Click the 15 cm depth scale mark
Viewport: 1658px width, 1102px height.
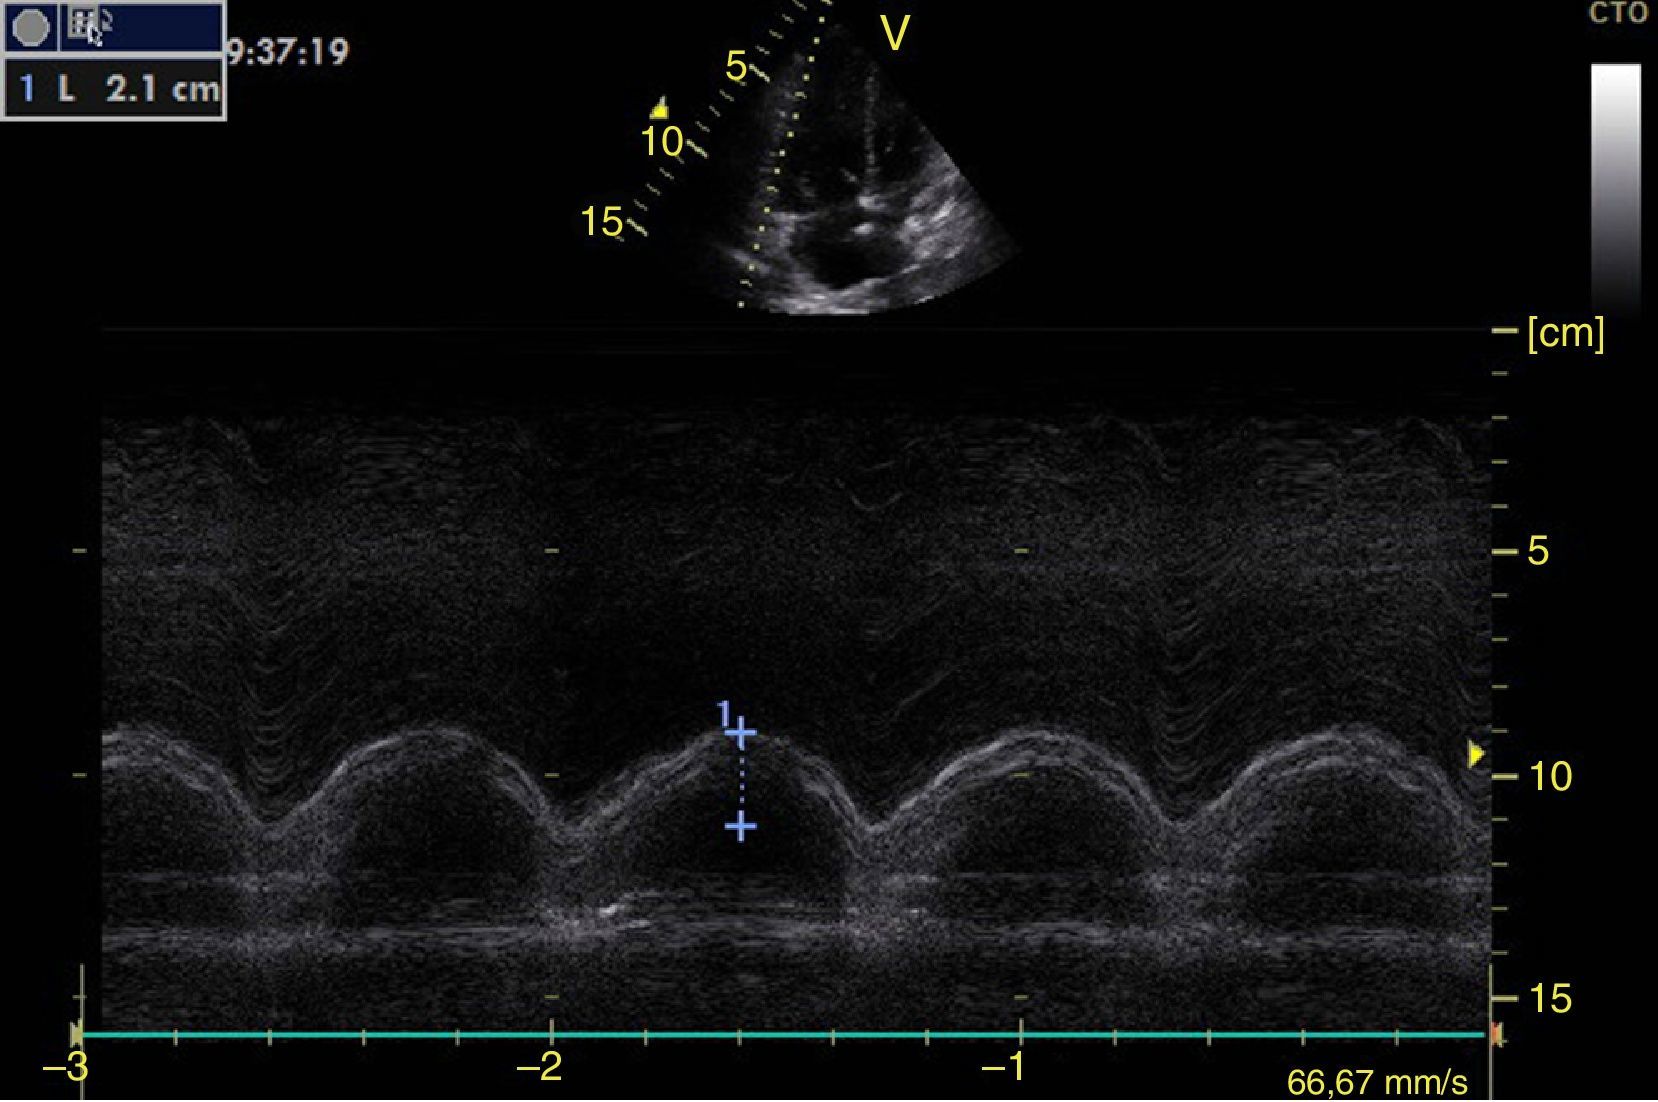click(x=1549, y=998)
